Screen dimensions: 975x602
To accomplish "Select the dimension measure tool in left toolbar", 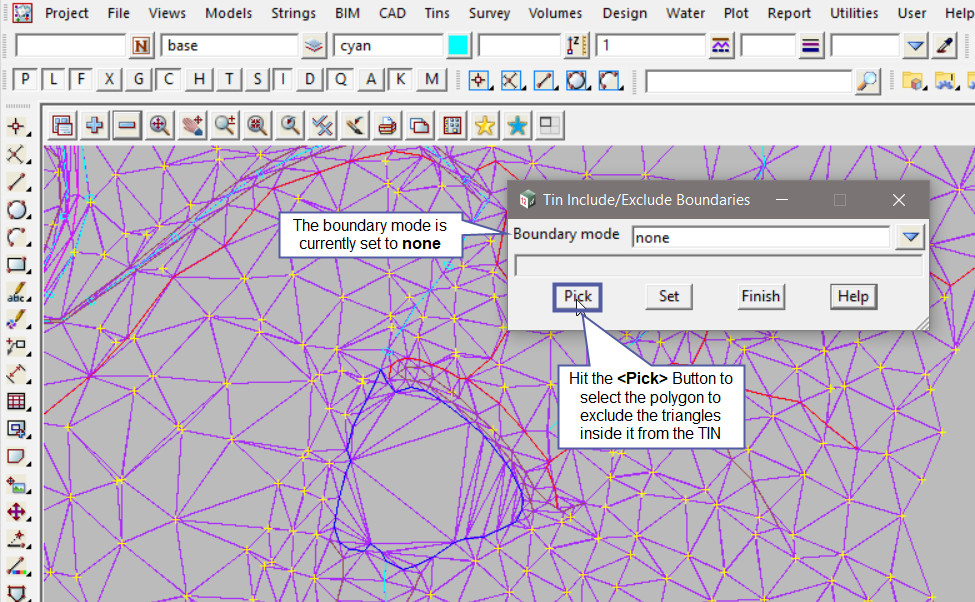I will [x=17, y=374].
